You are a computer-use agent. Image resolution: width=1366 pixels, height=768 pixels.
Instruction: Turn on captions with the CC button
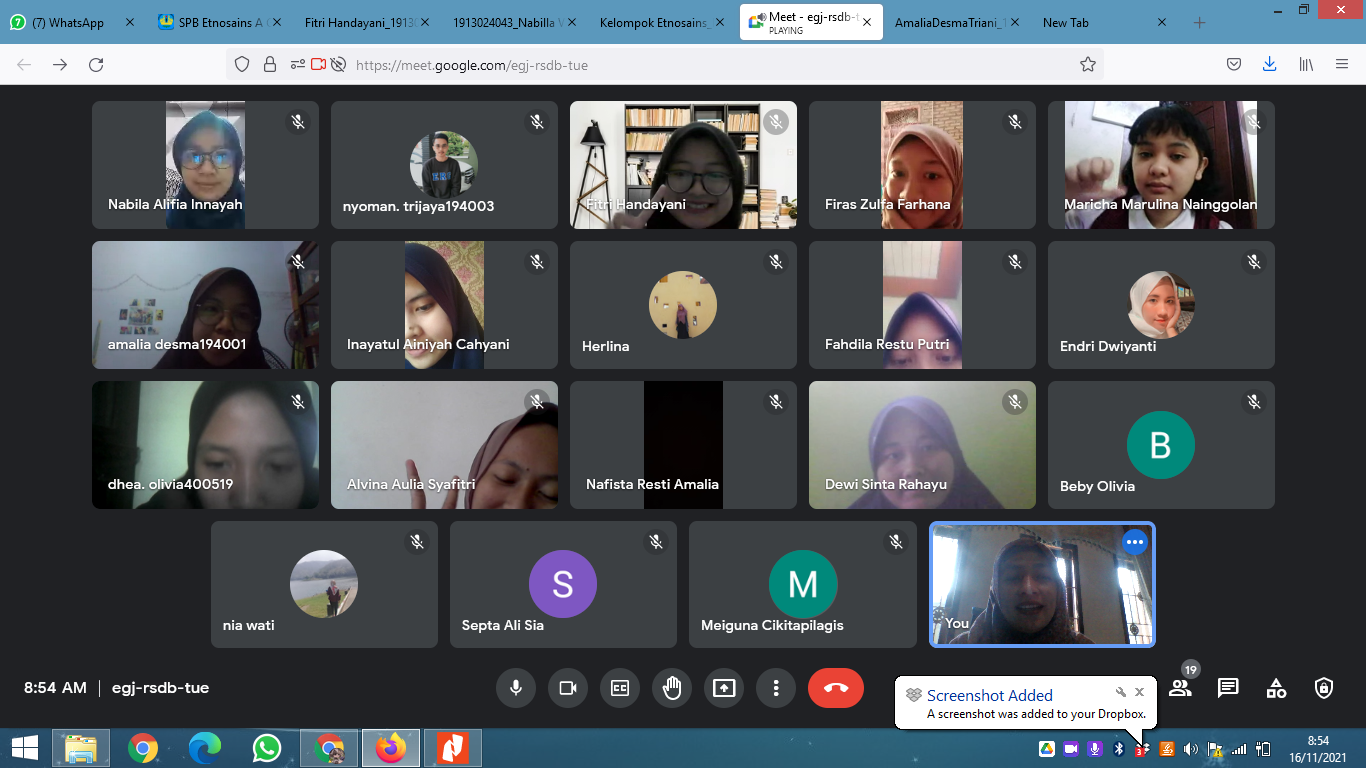620,688
